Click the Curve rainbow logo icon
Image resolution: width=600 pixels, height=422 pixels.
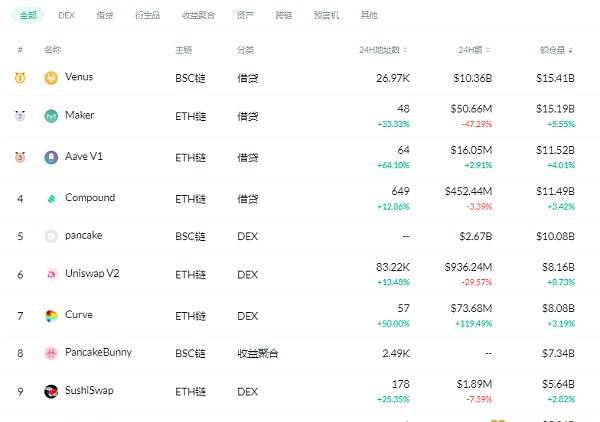[51, 316]
